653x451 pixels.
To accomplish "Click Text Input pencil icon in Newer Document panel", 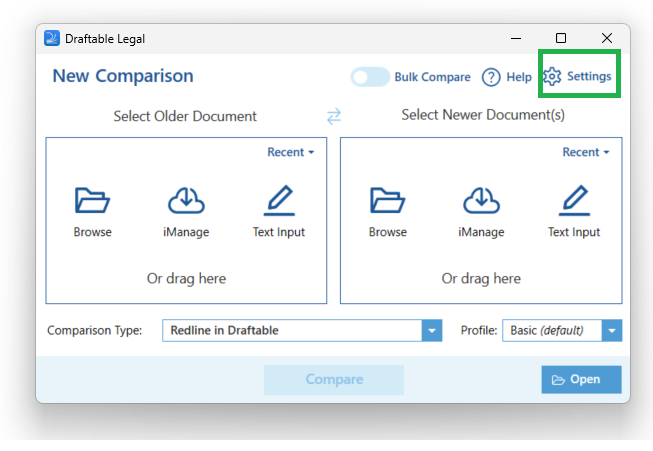I will coord(574,200).
